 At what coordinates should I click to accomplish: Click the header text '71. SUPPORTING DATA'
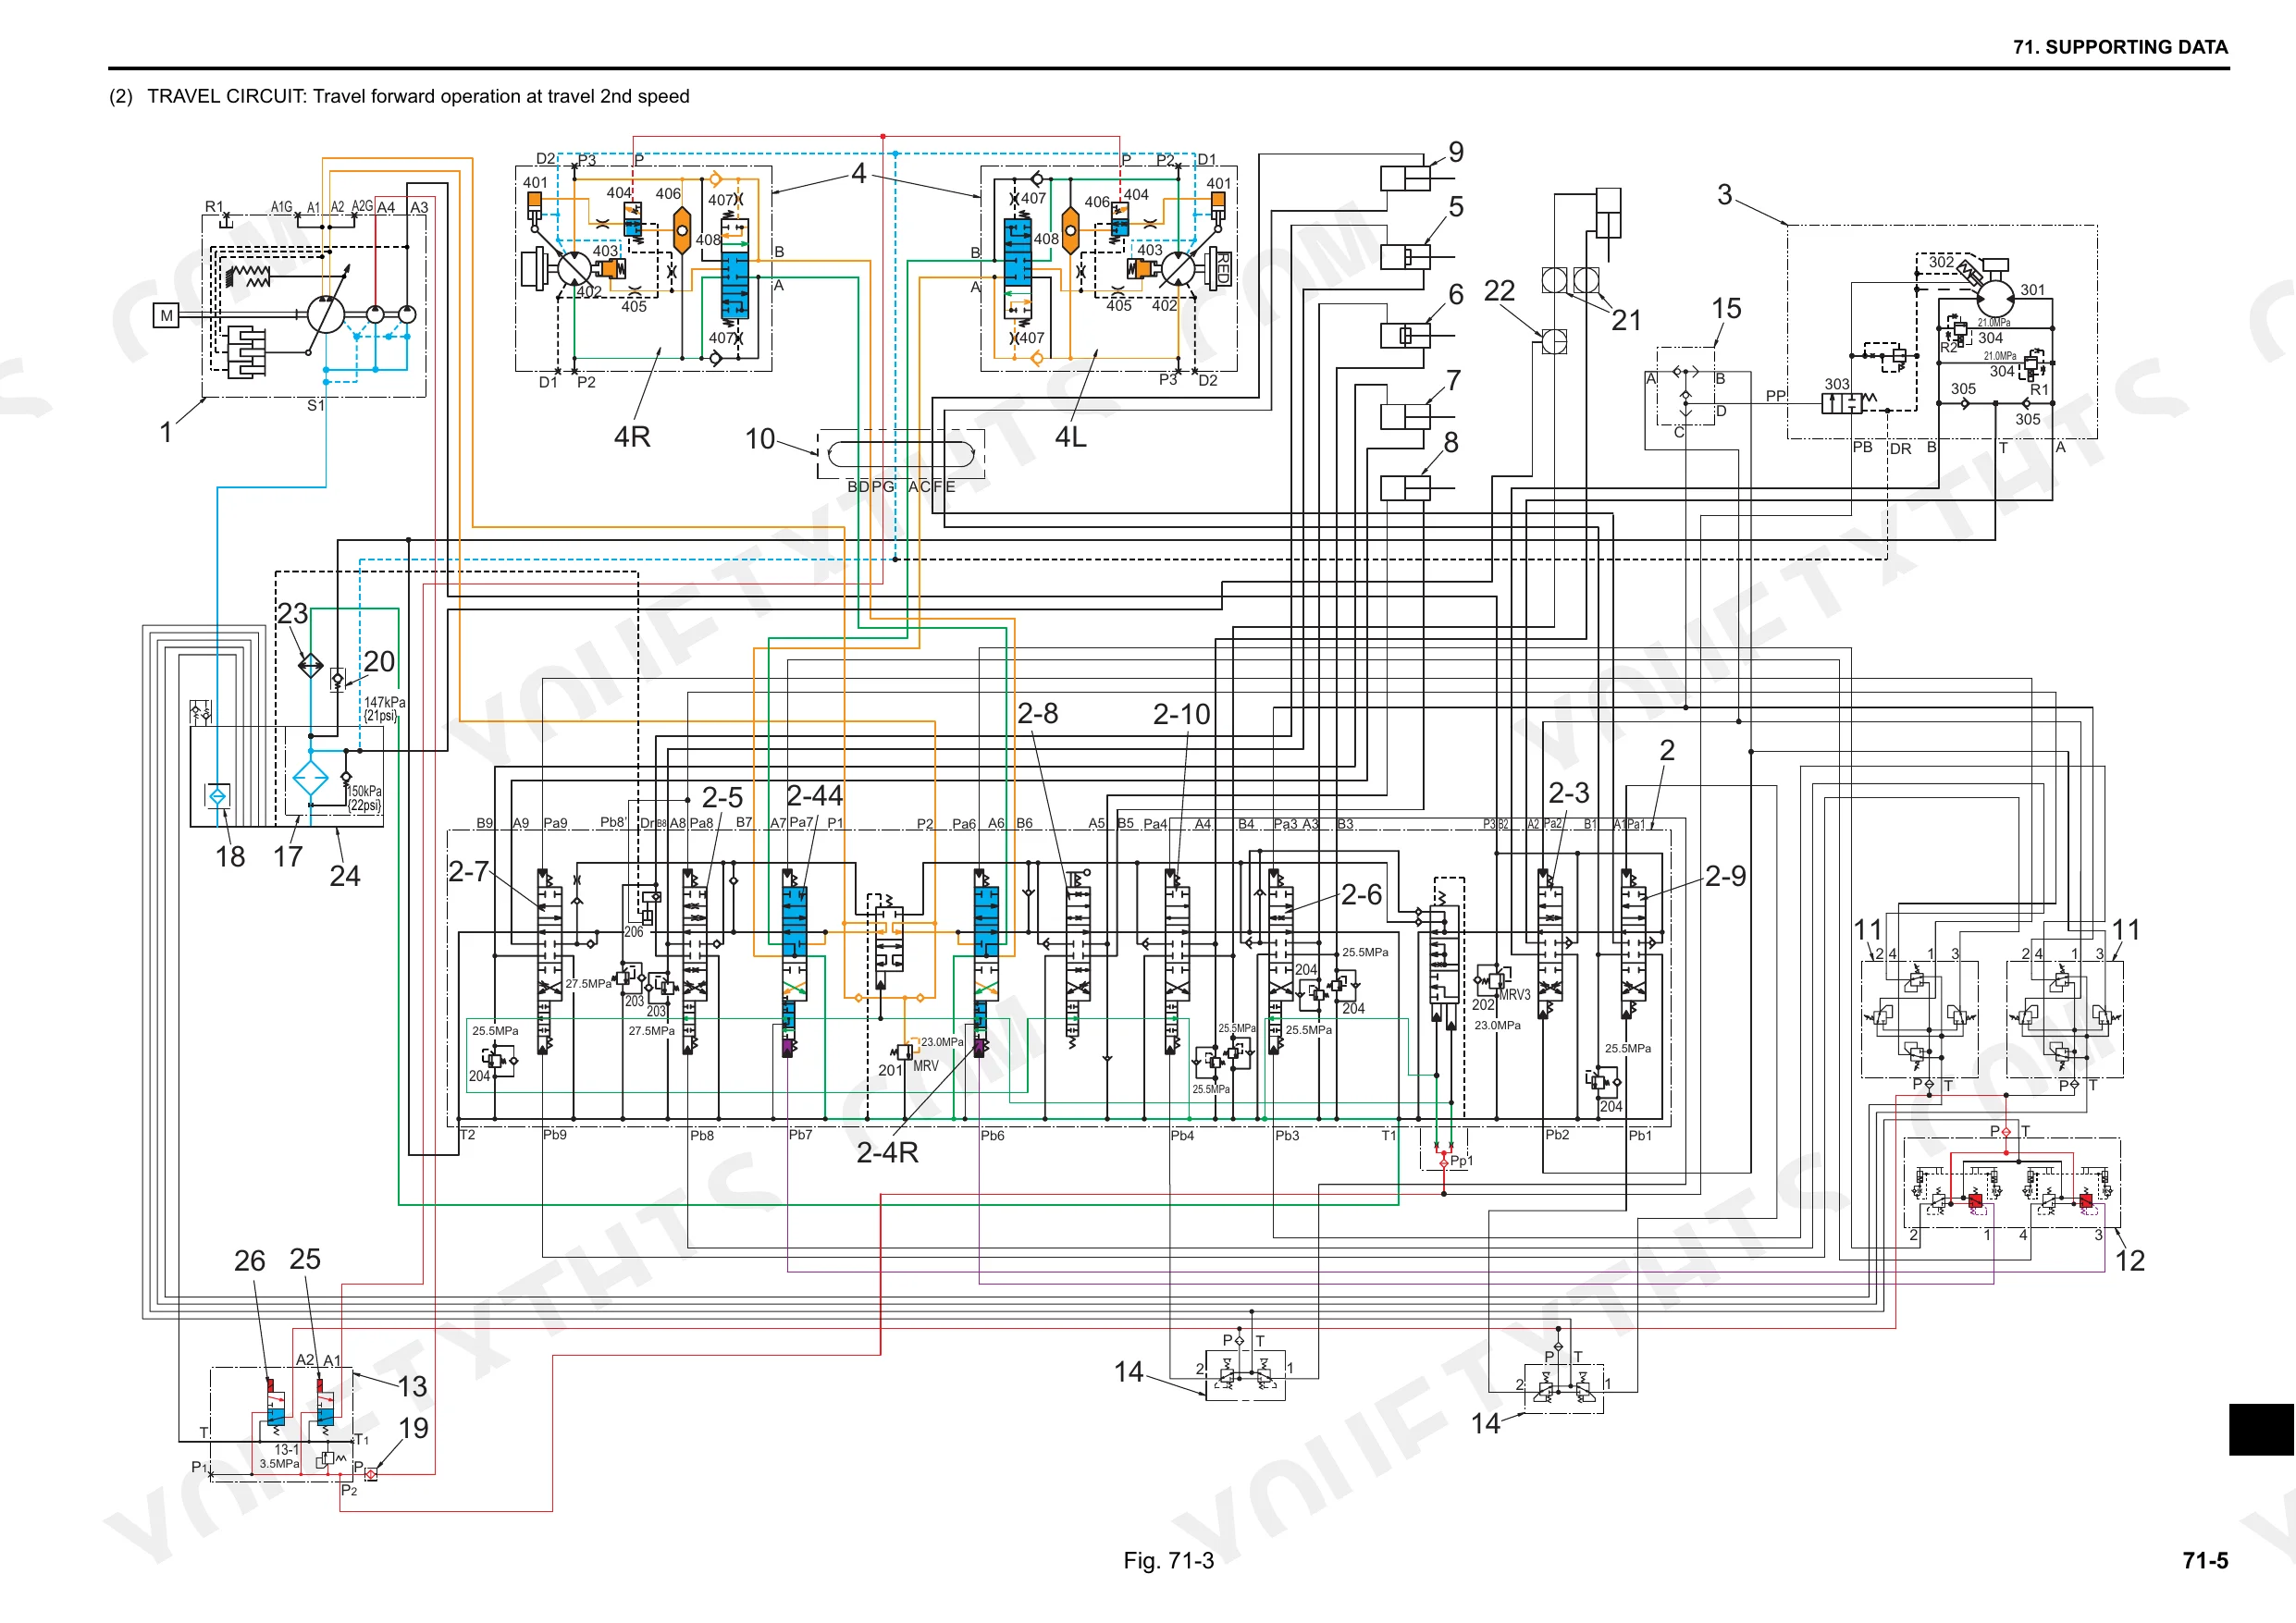coord(2120,47)
